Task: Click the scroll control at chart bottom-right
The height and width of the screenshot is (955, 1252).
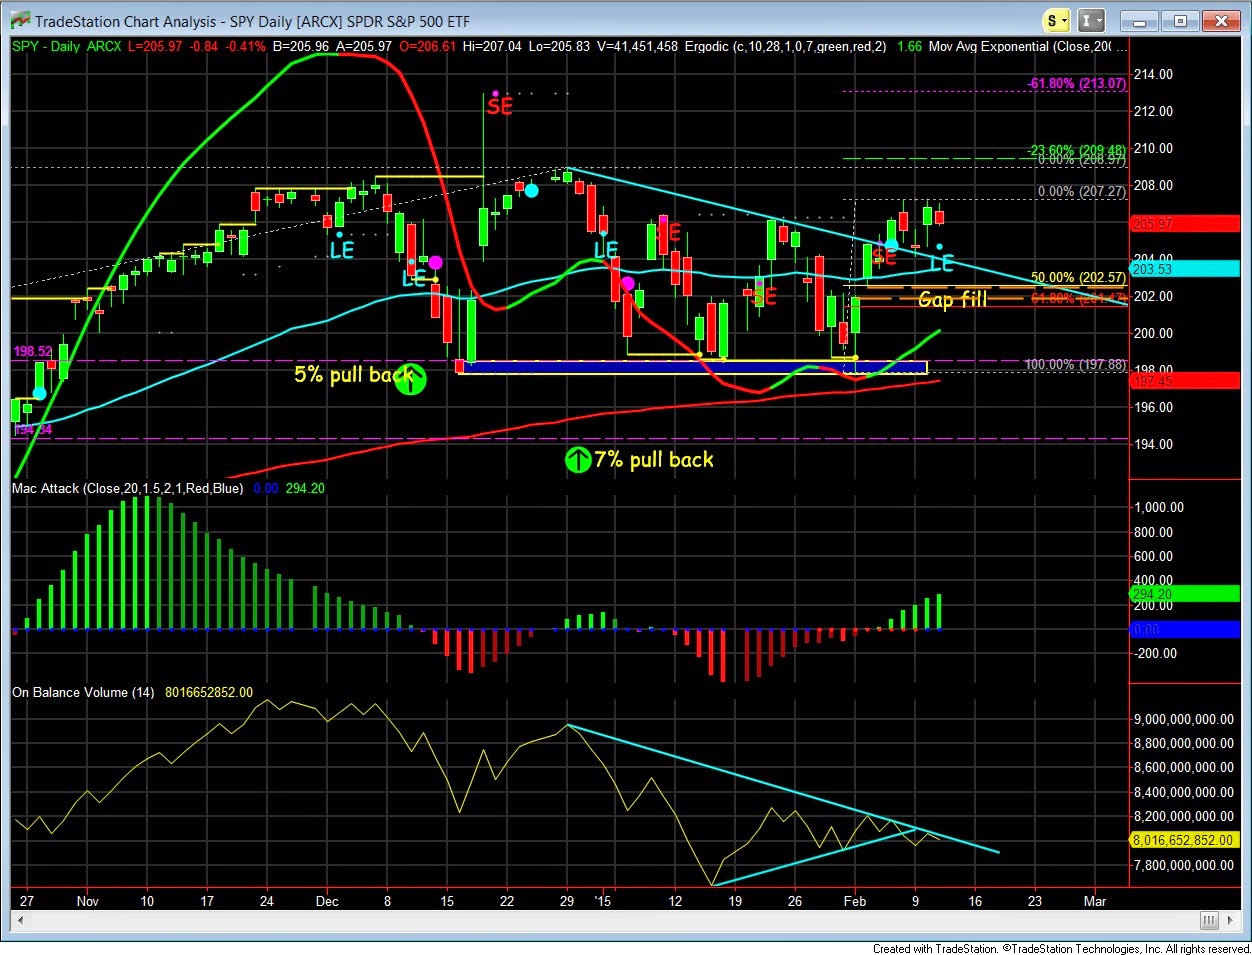Action: pos(1209,920)
